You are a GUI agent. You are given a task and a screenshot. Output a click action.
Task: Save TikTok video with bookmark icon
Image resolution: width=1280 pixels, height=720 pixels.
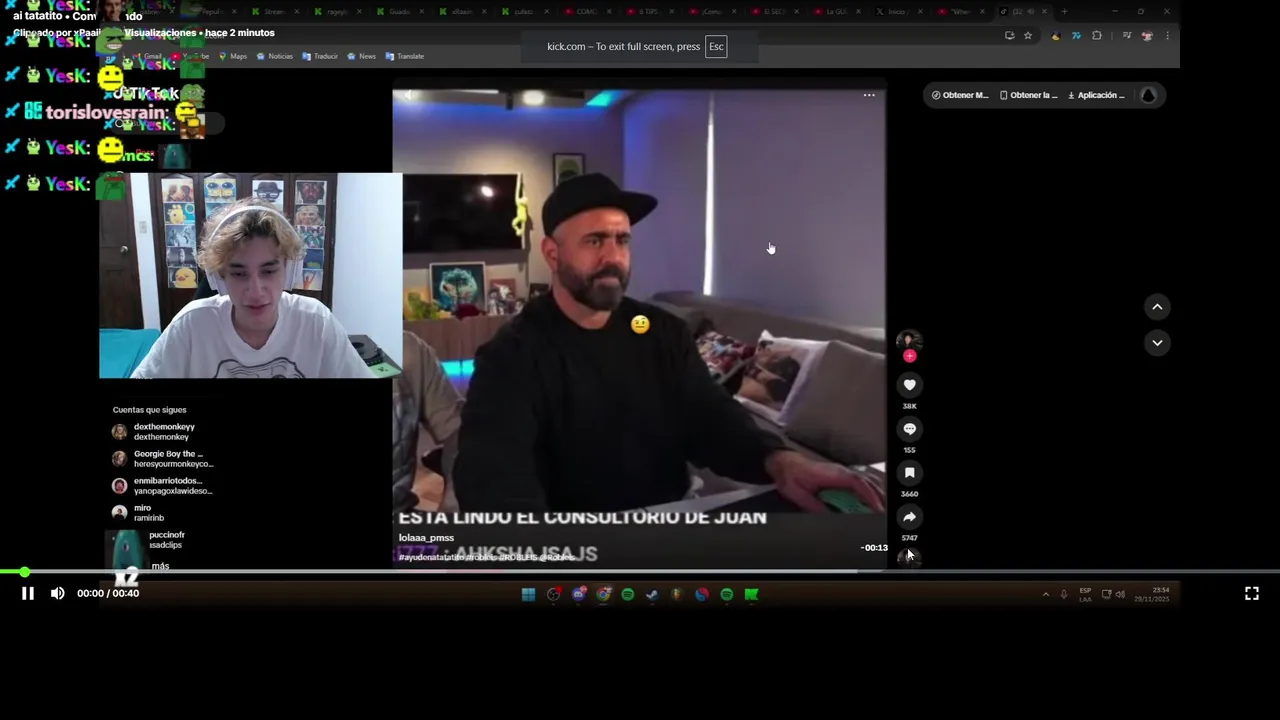909,473
